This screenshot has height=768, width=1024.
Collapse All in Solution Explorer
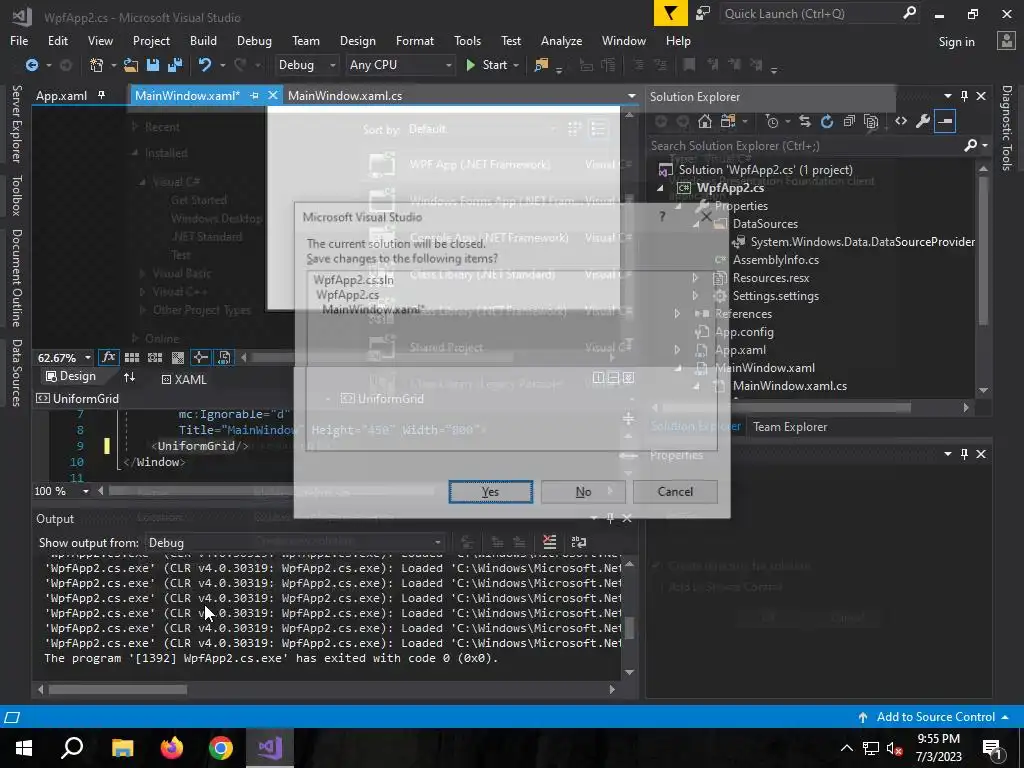[x=849, y=121]
